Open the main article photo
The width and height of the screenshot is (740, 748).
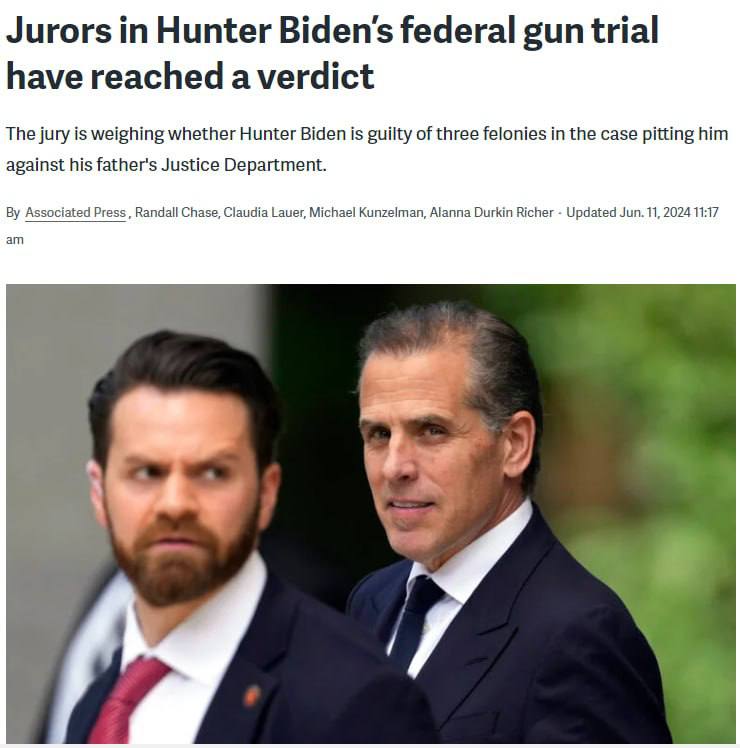(371, 513)
